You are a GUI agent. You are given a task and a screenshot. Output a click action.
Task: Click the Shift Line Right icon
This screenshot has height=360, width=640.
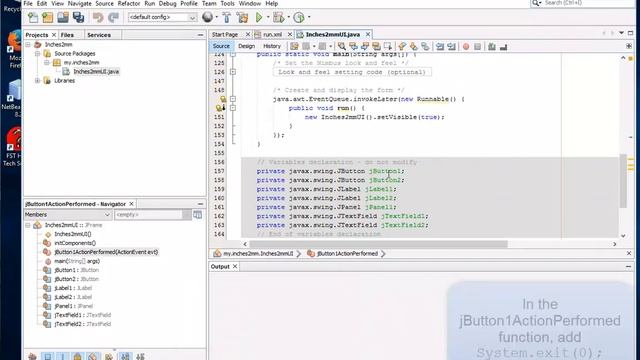tap(451, 47)
